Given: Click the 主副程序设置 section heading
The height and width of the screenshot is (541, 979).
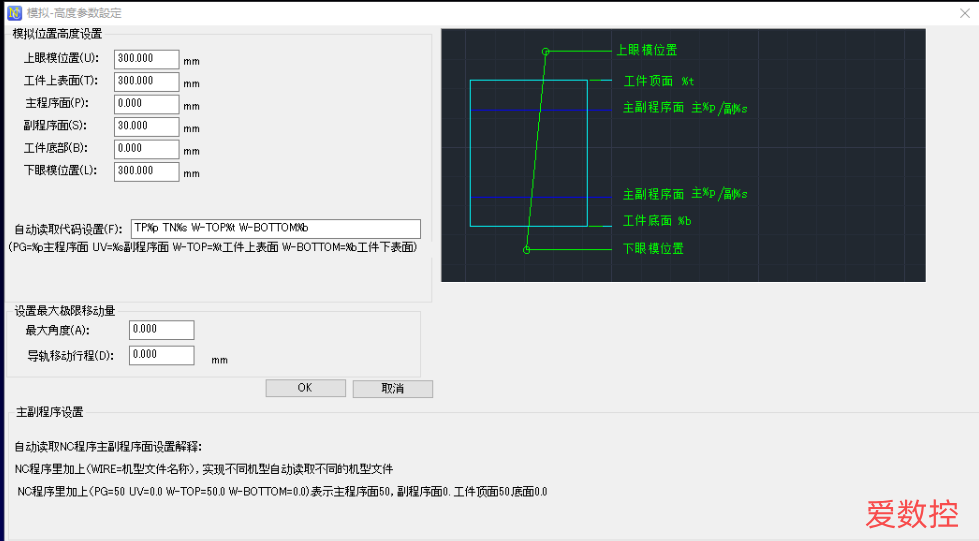Looking at the screenshot, I should [49, 412].
